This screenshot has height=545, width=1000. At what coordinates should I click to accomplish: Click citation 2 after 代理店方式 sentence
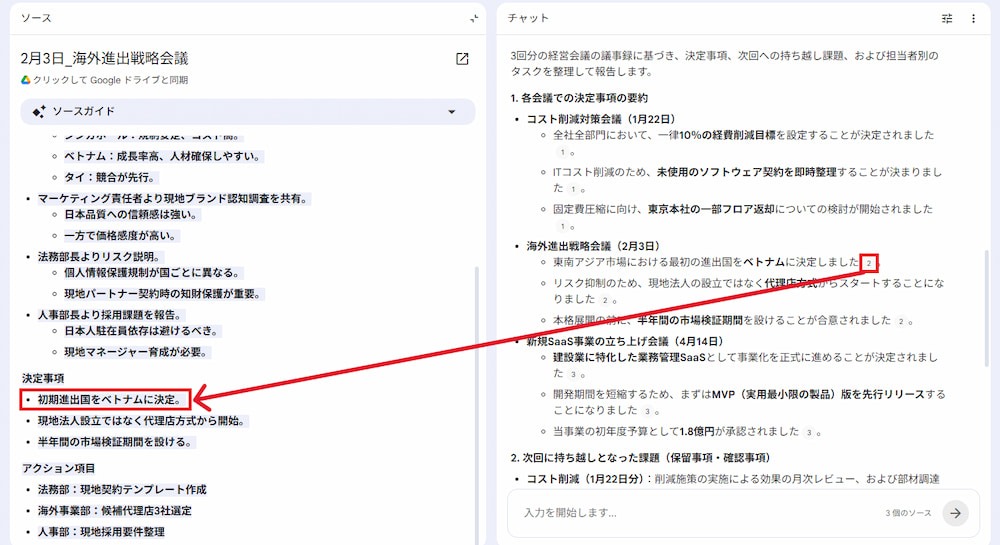pos(603,300)
